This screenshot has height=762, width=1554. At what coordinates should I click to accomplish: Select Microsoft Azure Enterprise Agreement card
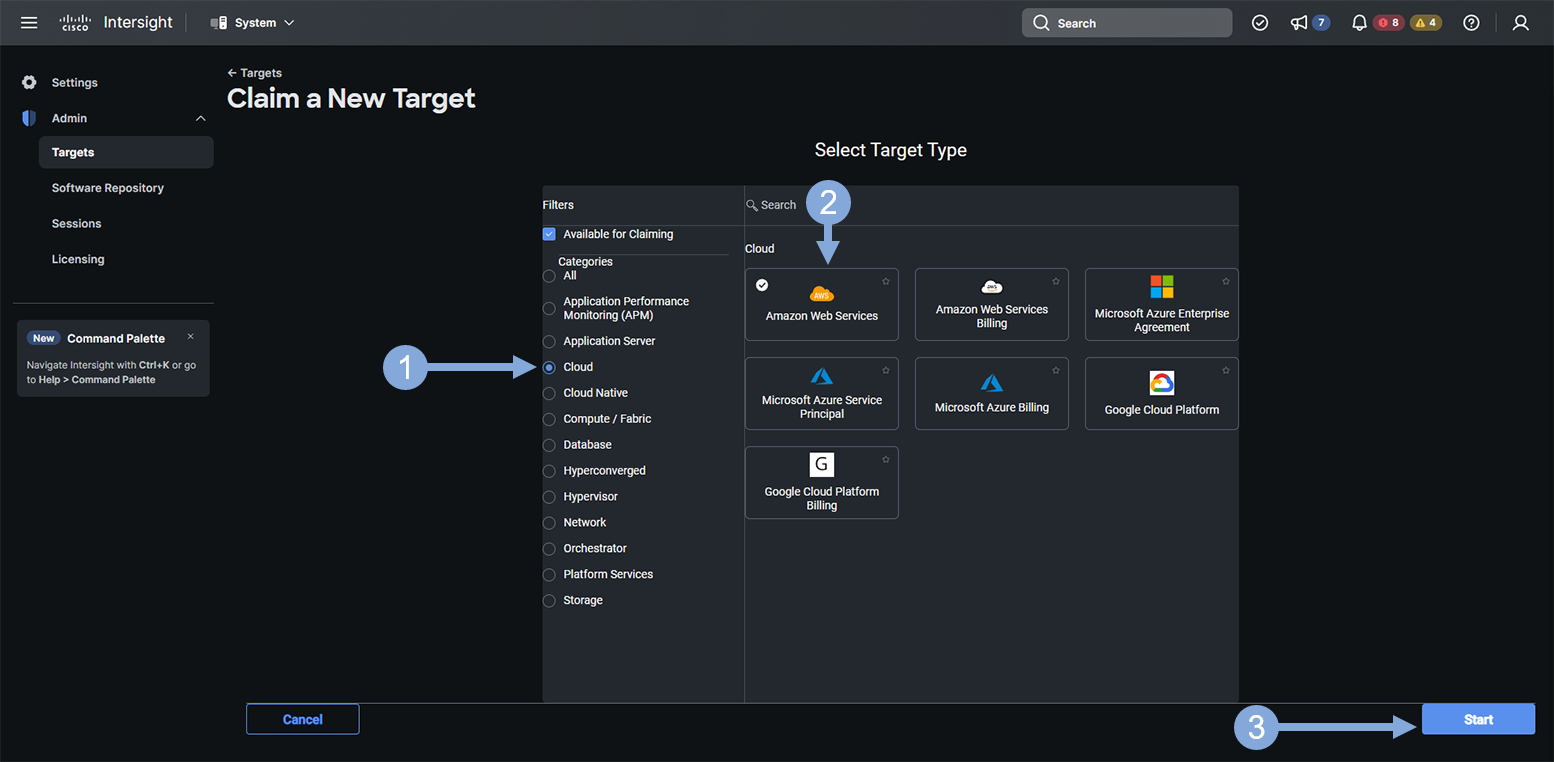point(1162,304)
